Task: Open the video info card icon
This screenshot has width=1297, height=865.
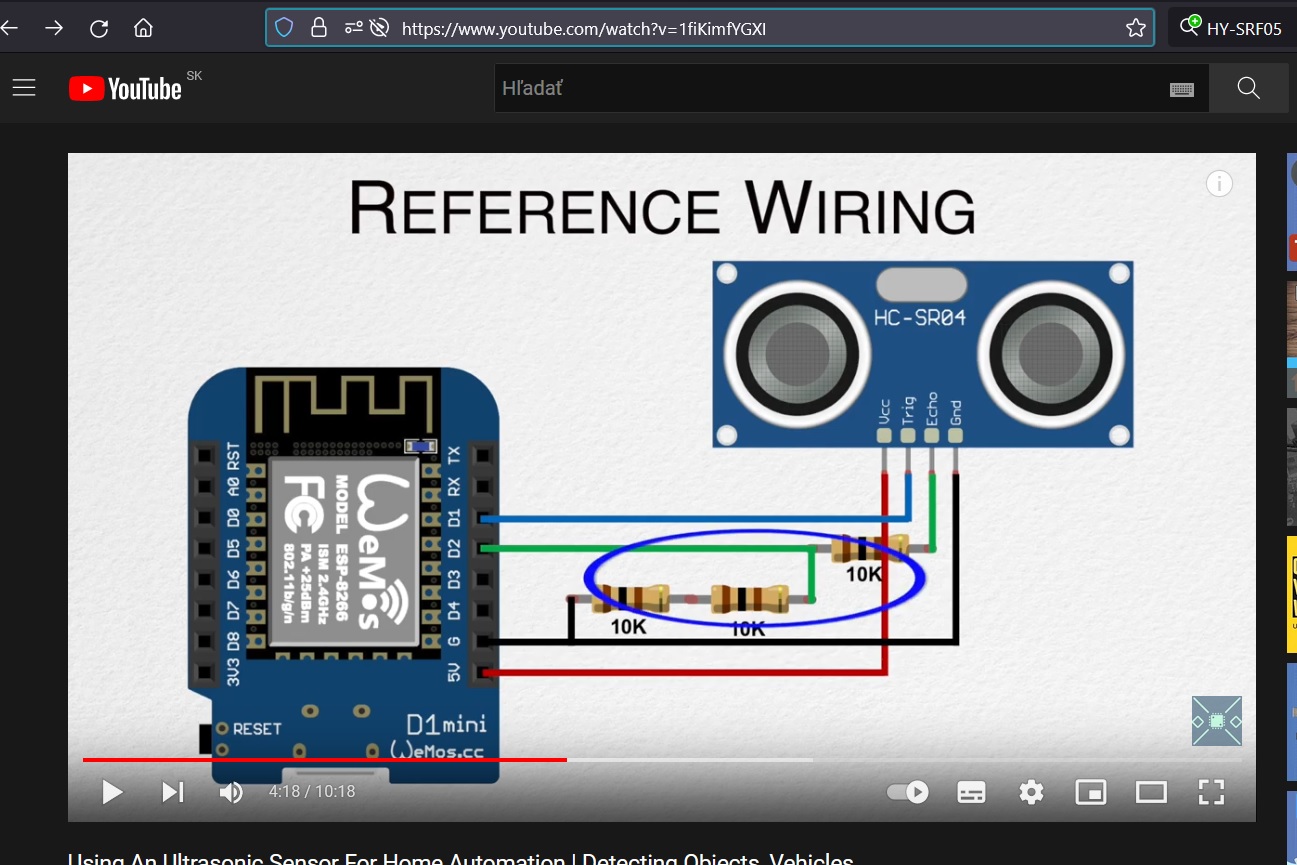Action: point(1219,184)
